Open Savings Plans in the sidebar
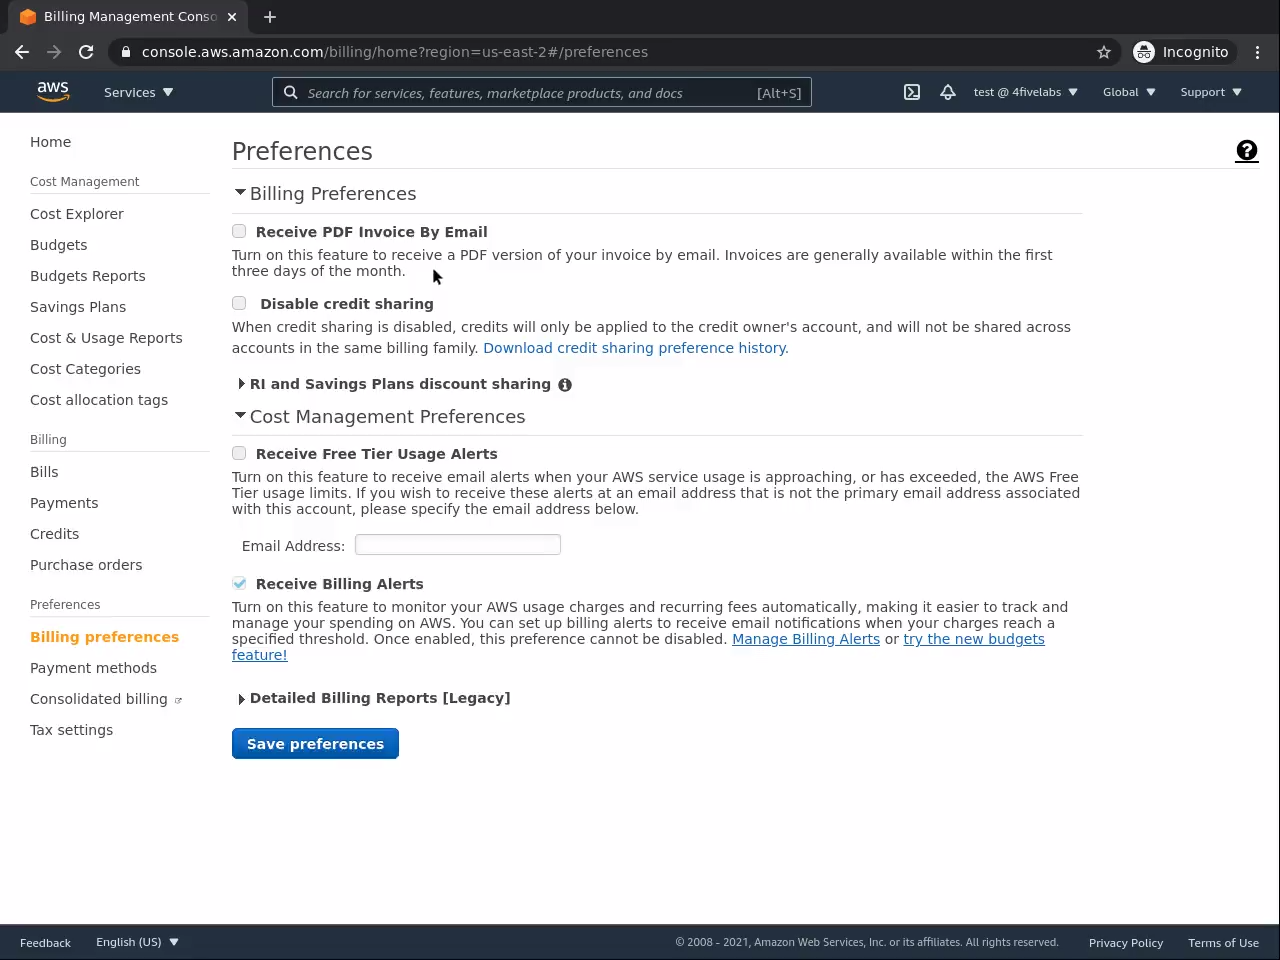Image resolution: width=1280 pixels, height=960 pixels. [78, 307]
